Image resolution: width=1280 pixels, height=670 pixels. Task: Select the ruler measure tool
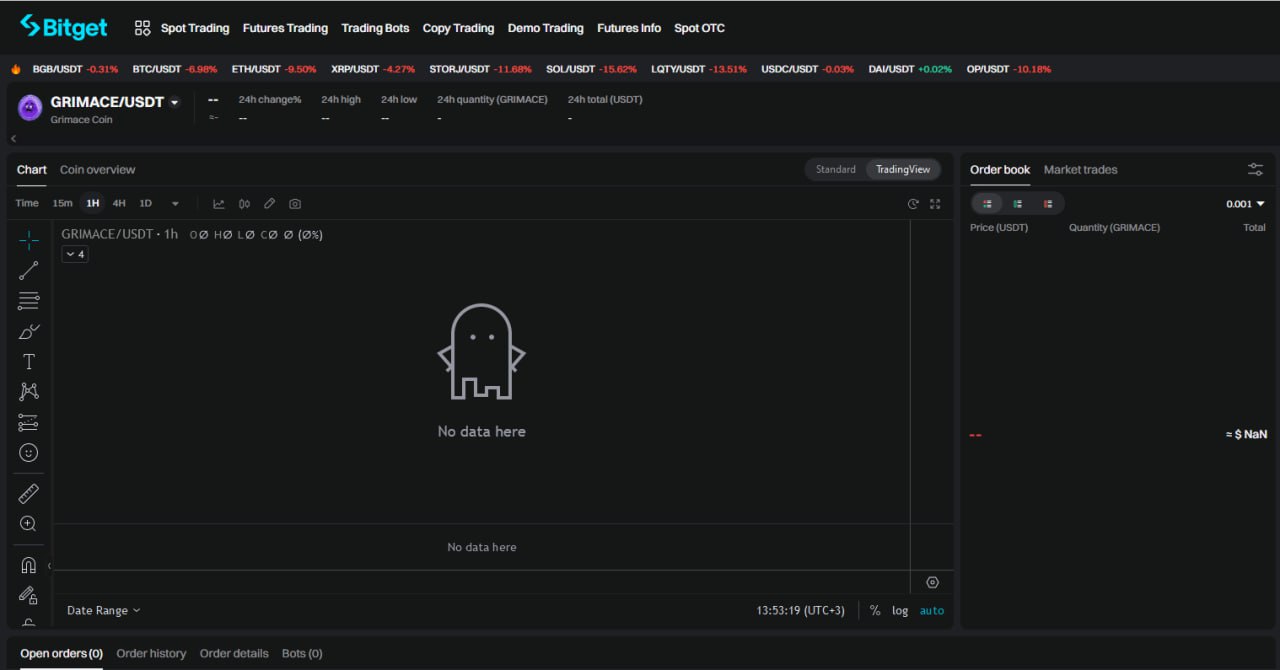[x=29, y=493]
